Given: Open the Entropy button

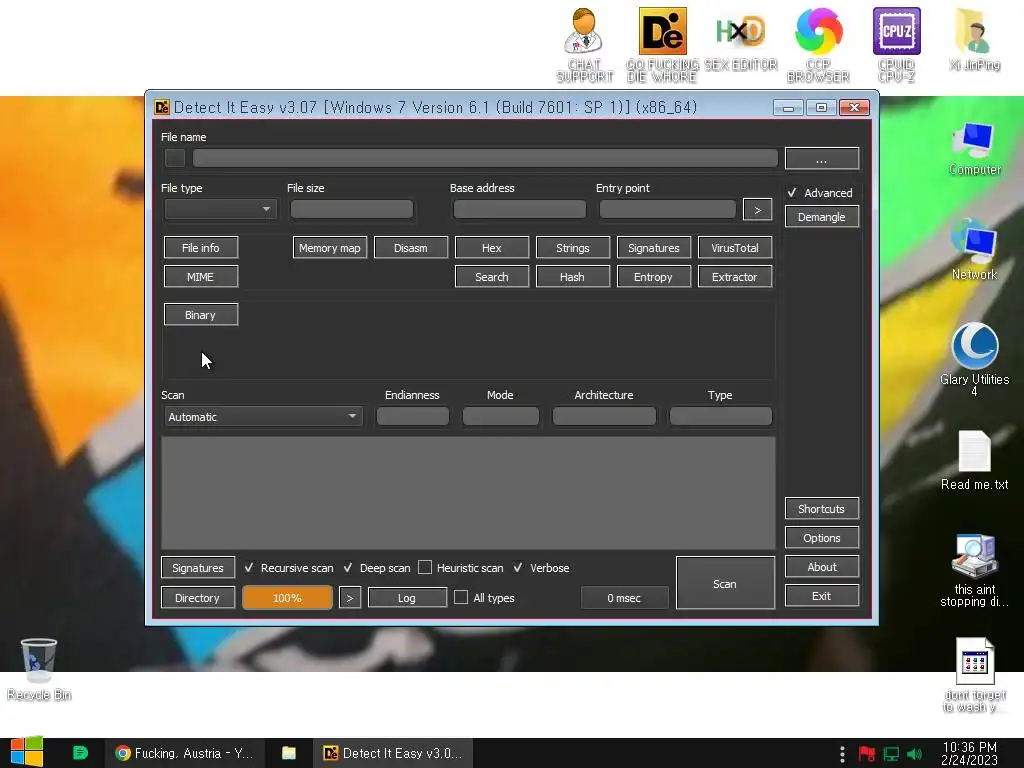Looking at the screenshot, I should click(654, 277).
